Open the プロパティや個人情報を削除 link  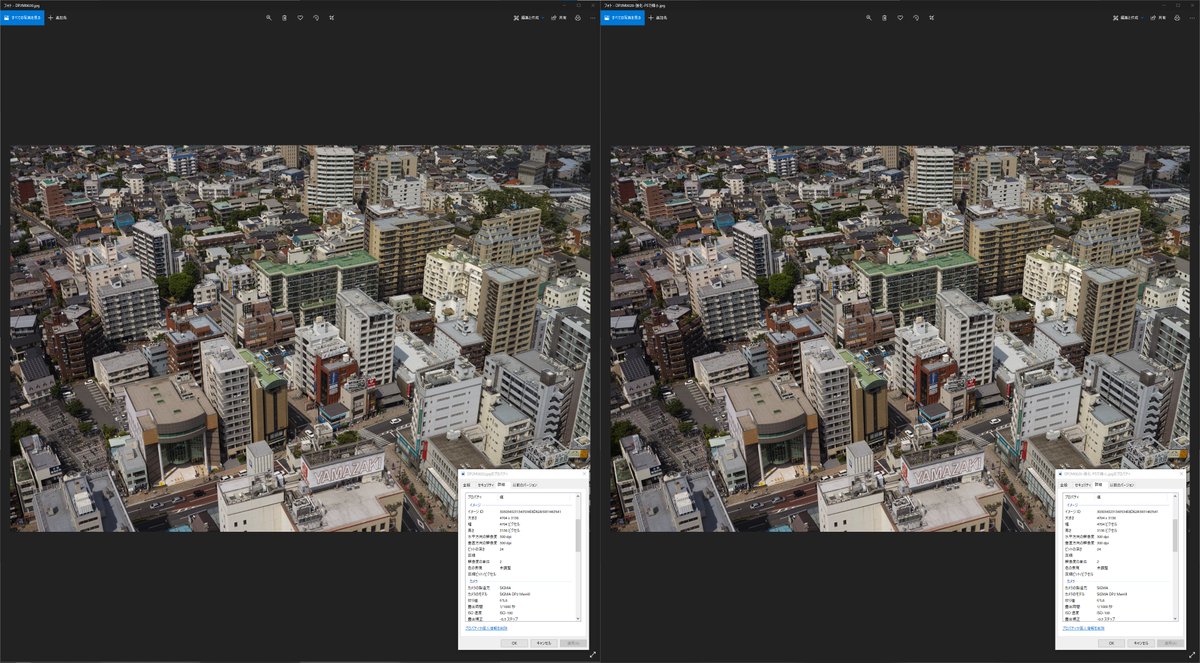[485, 628]
